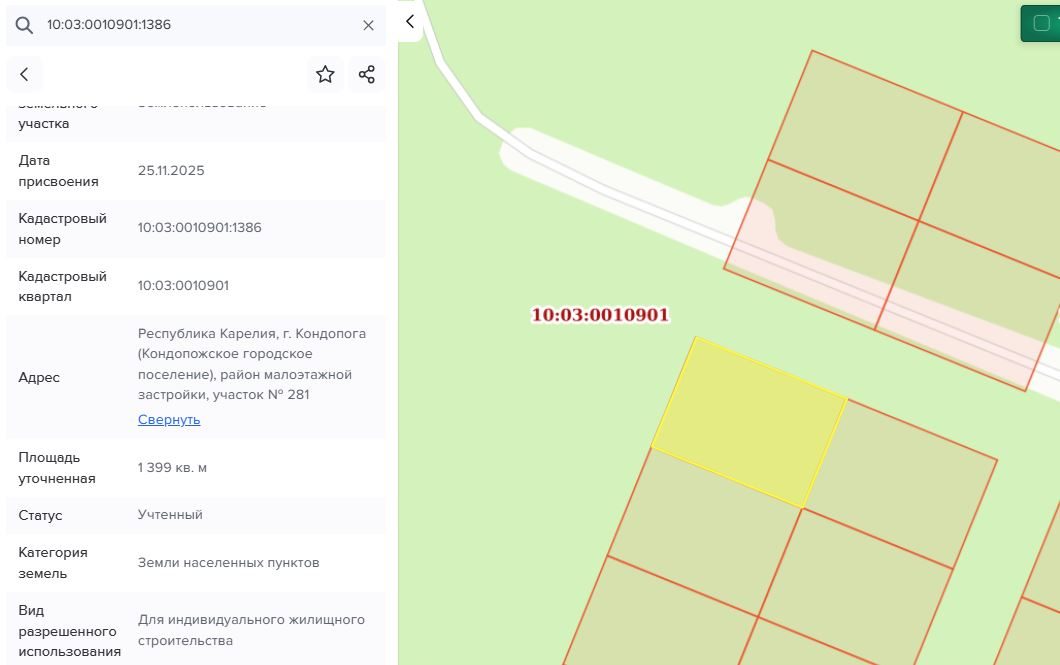The image size is (1060, 665).
Task: Go back using the left arrow button
Action: [24, 74]
